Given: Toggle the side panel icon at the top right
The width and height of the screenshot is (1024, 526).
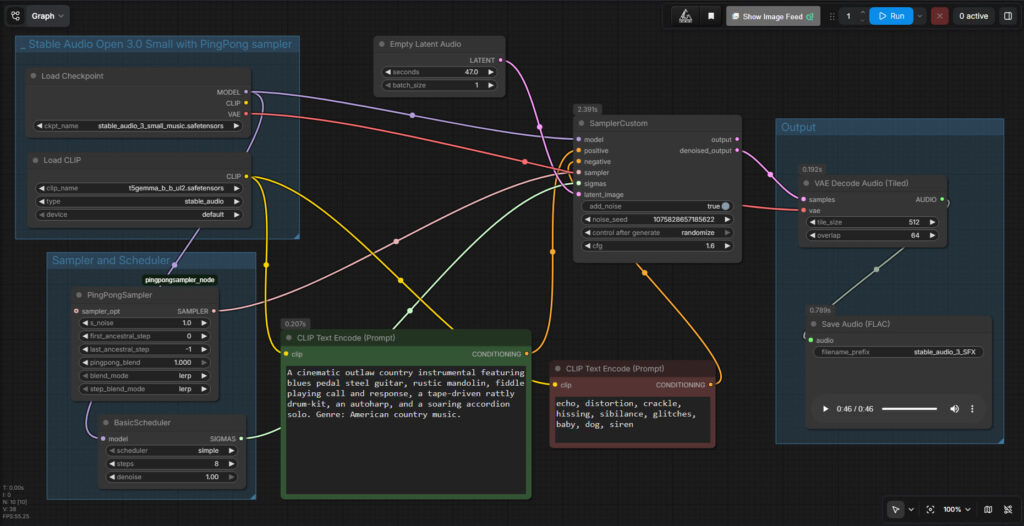Looking at the screenshot, I should pyautogui.click(x=1007, y=16).
